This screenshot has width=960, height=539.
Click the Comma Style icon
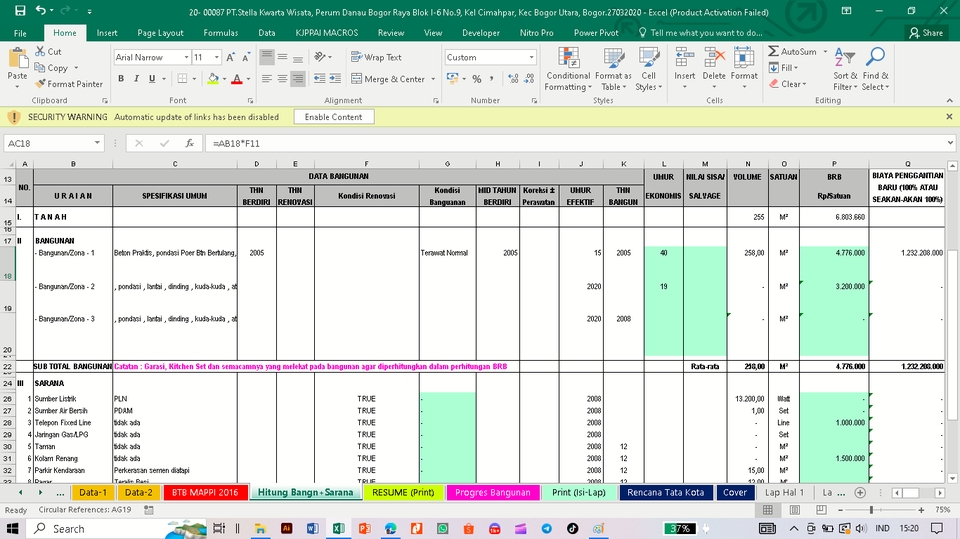tap(492, 78)
